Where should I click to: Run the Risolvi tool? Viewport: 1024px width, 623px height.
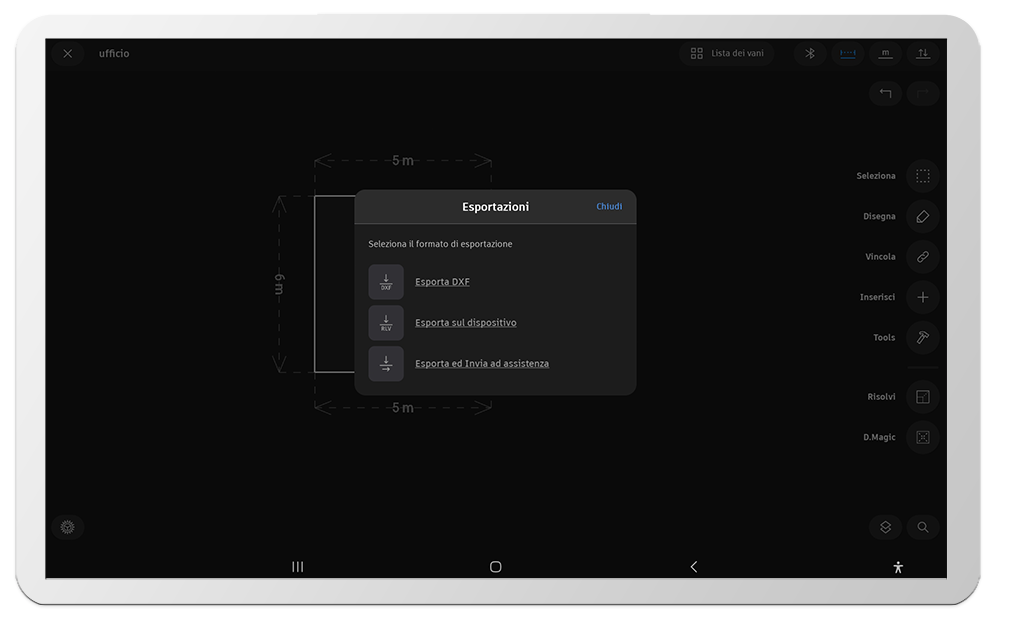(922, 397)
